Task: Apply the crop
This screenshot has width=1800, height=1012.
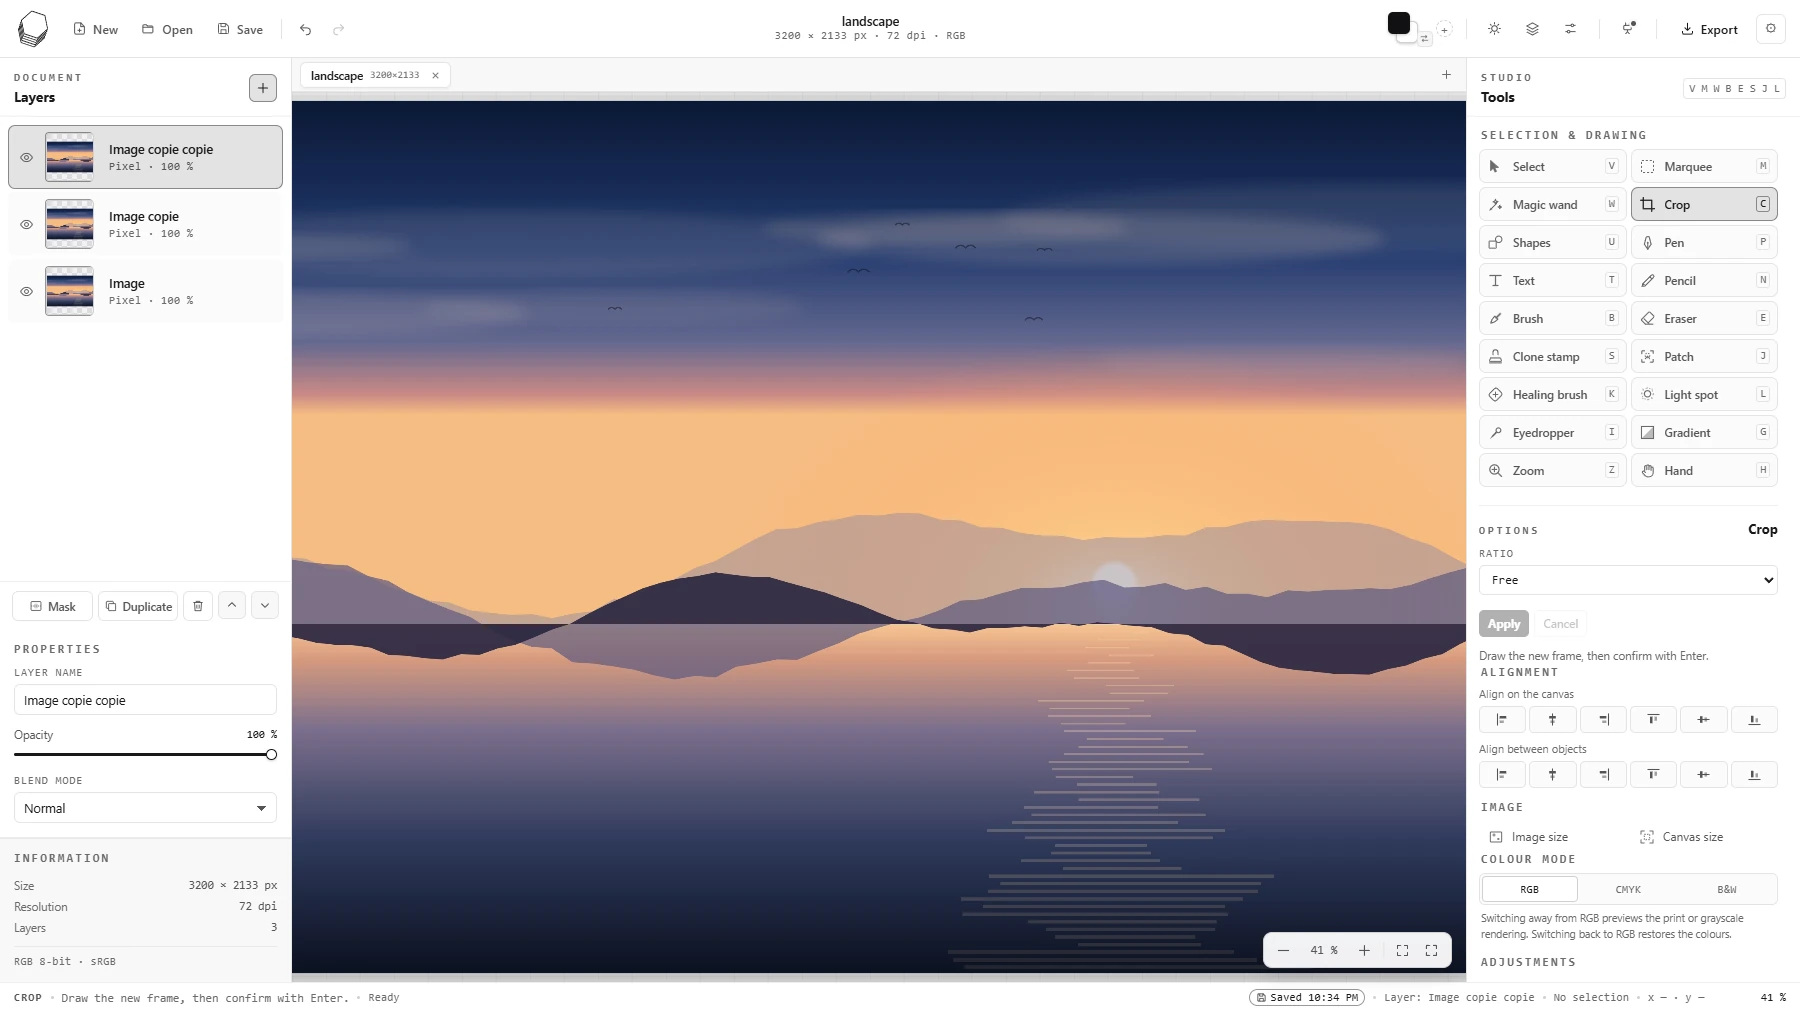Action: [x=1504, y=624]
